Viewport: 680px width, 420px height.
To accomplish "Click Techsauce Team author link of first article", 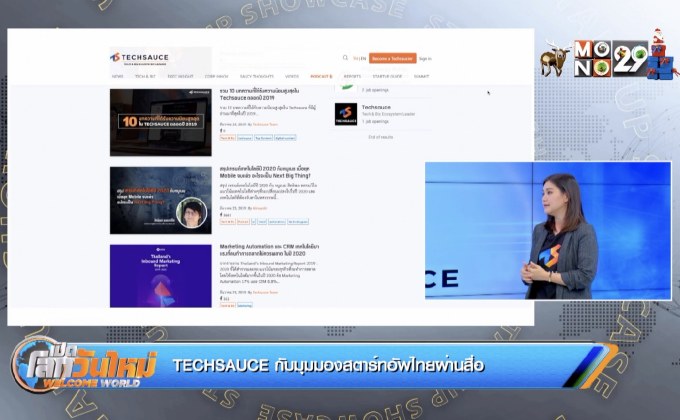I will (x=265, y=125).
